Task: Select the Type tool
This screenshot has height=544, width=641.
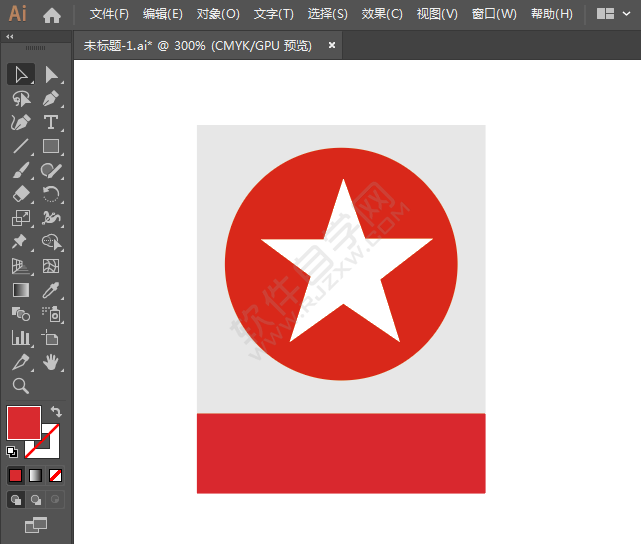Action: [51, 122]
